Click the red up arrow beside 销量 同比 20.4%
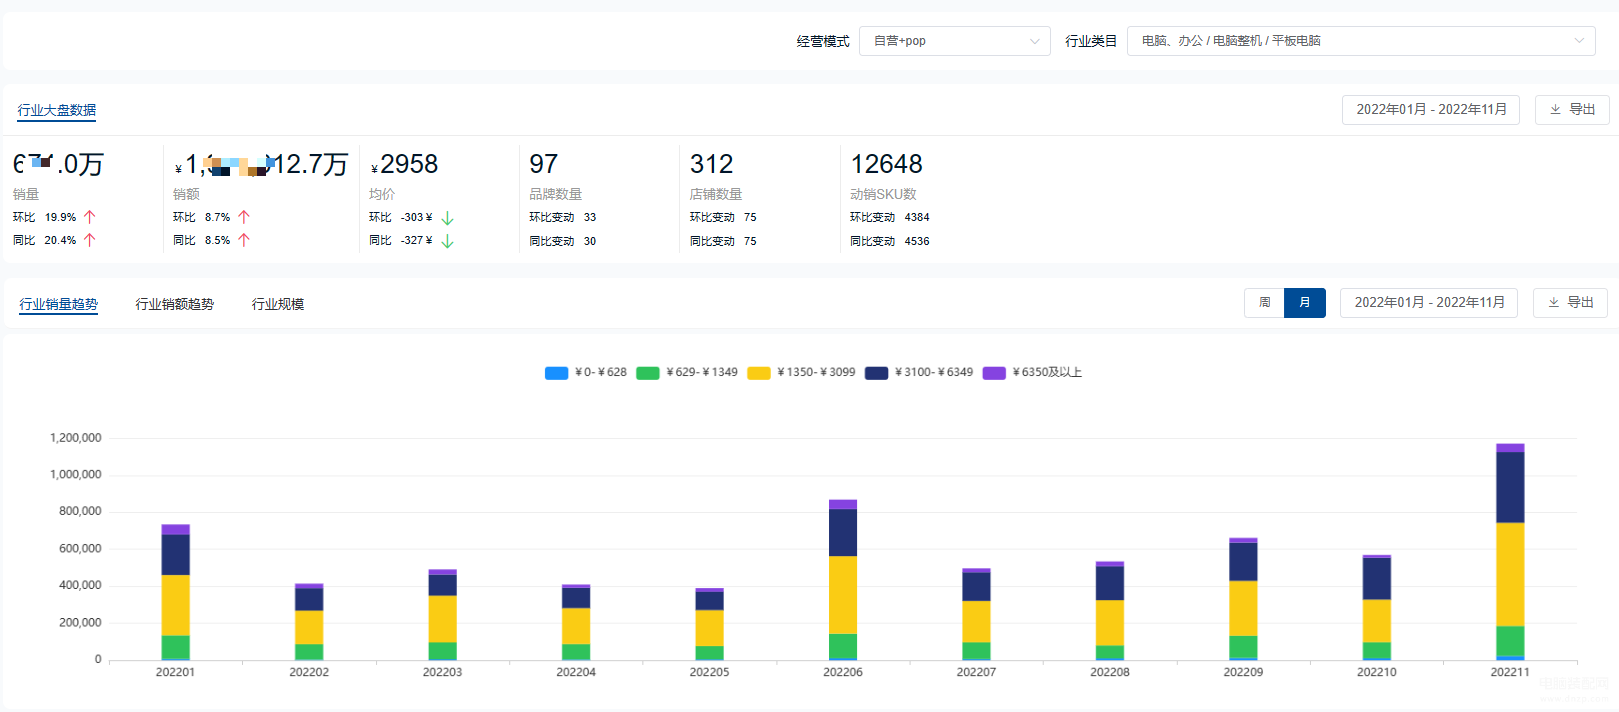Image resolution: width=1619 pixels, height=712 pixels. (x=89, y=240)
